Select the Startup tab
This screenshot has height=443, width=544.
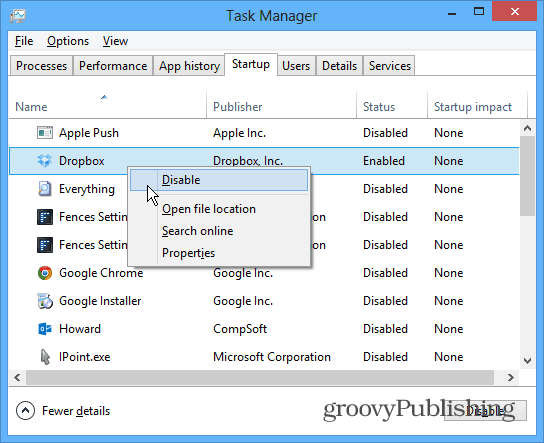point(251,64)
